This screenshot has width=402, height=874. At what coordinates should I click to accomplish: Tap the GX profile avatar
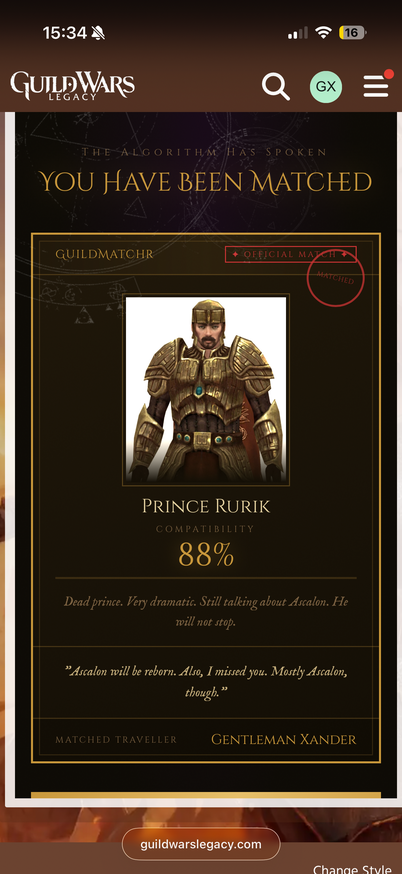[326, 86]
